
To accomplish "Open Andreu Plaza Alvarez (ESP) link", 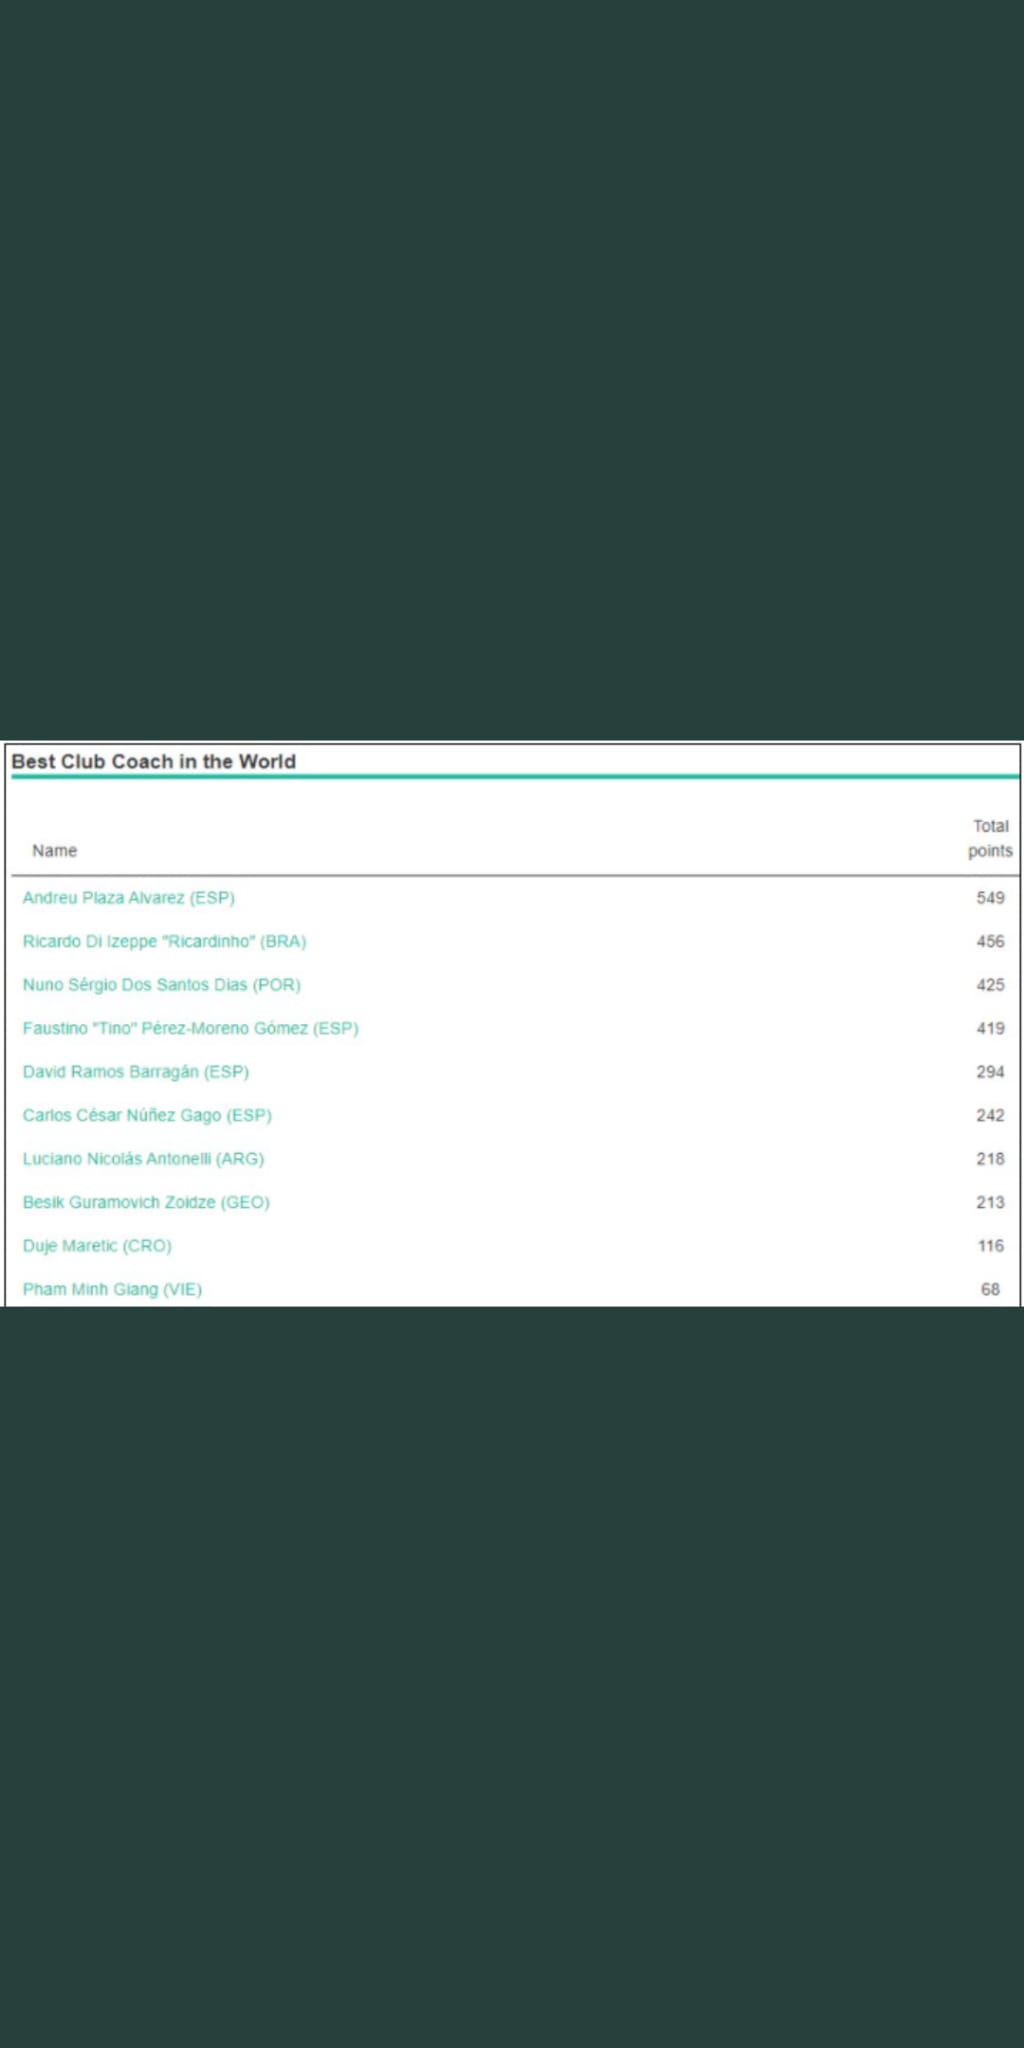I will 128,898.
